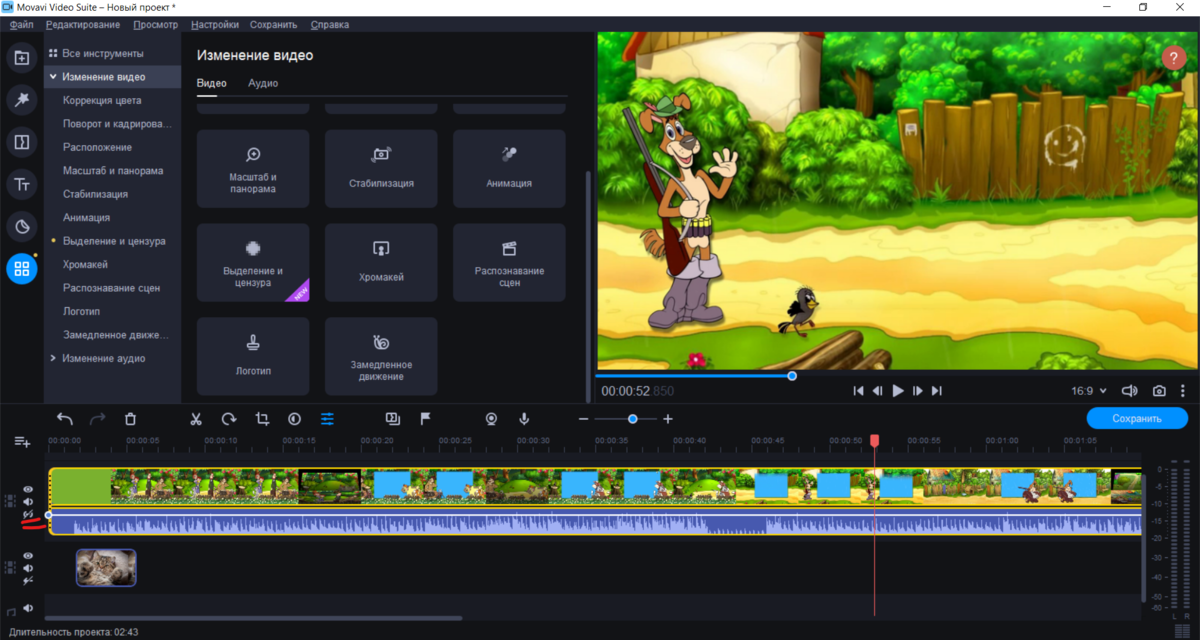Open the Логотип tool card
The height and width of the screenshot is (640, 1200).
[253, 356]
